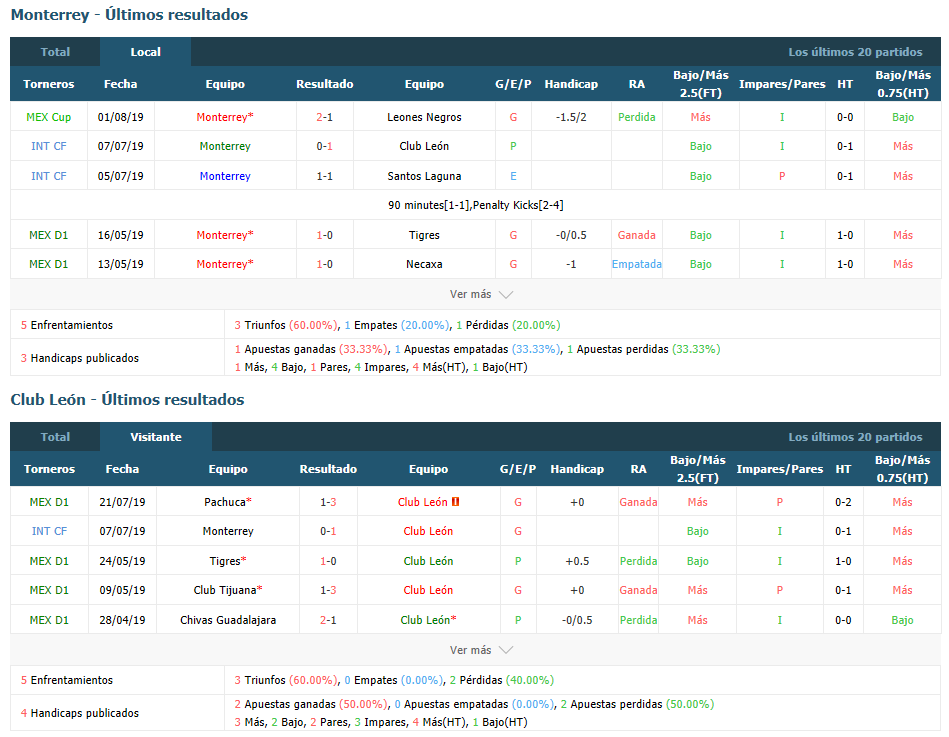Click the 0-2 halftime score
949x737 pixels.
(843, 502)
